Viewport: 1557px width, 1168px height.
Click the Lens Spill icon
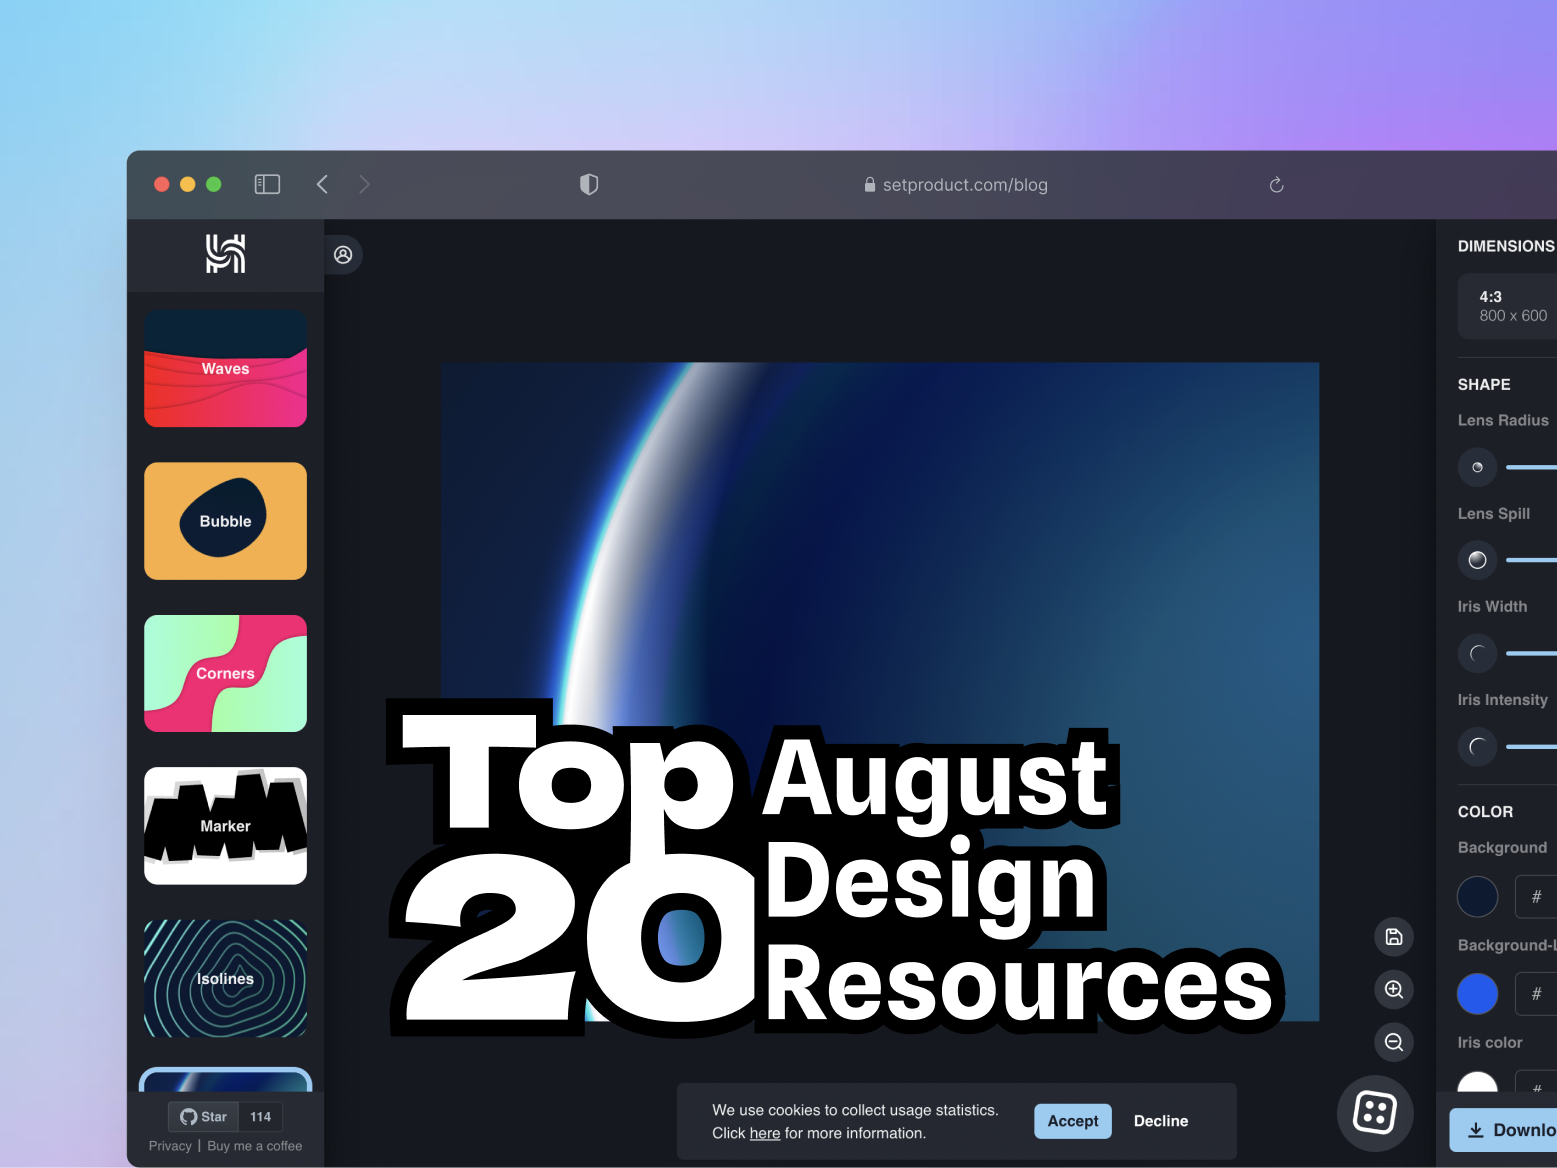point(1477,560)
